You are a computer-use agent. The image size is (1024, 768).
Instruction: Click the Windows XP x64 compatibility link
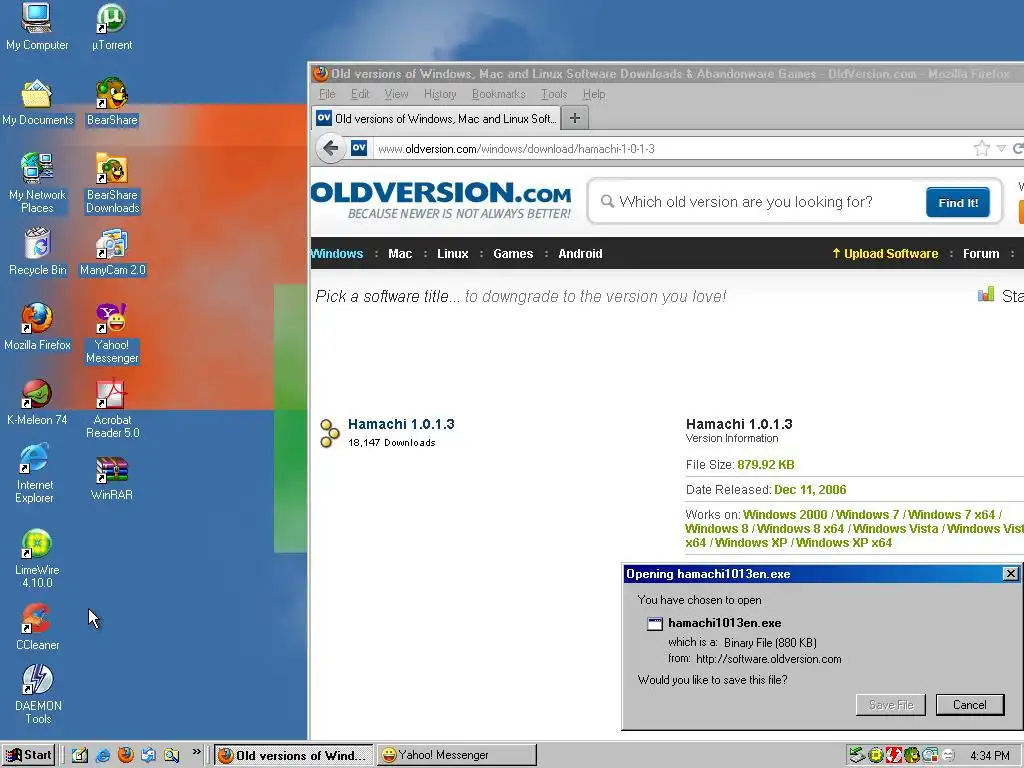click(844, 543)
